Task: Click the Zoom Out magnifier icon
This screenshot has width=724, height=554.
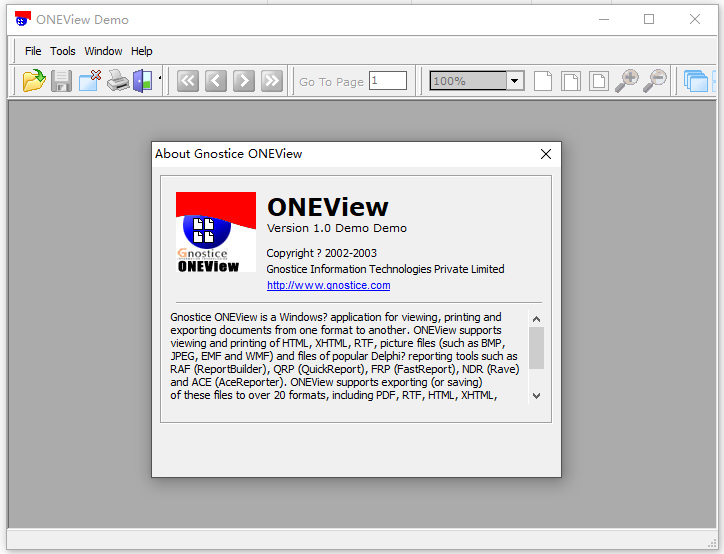Action: (x=655, y=81)
